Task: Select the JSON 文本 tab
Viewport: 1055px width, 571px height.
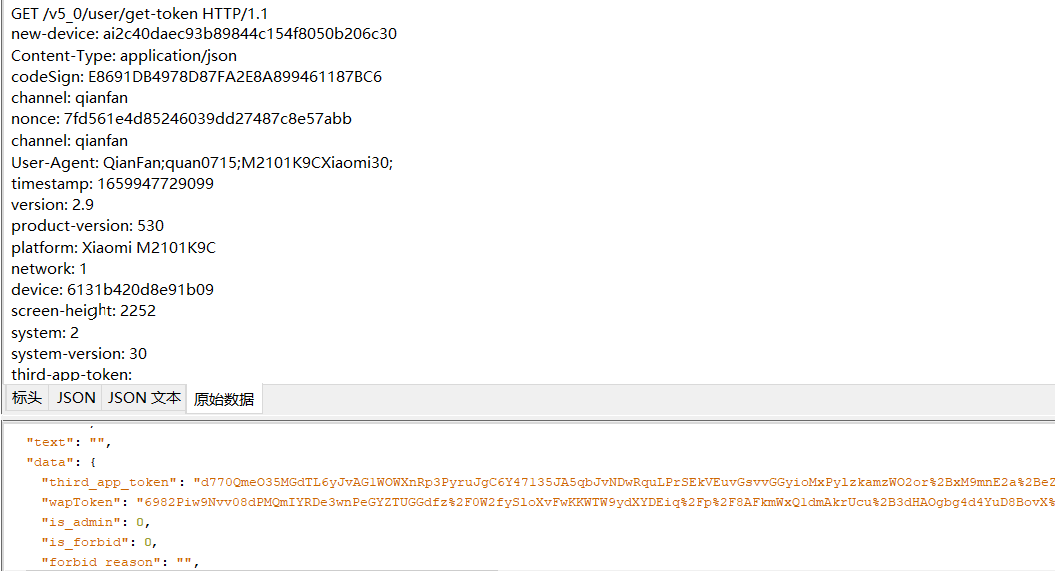Action: coord(144,398)
